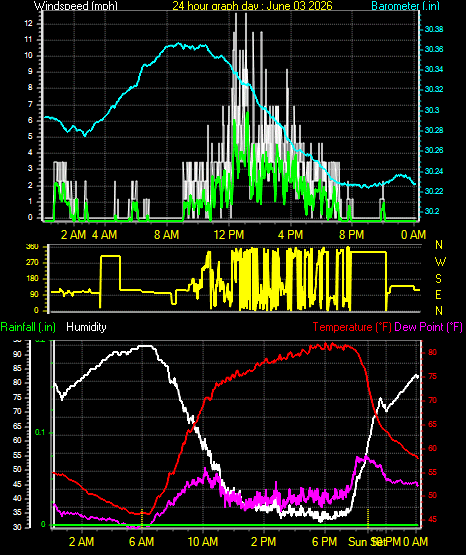Select barometer axis value 30.3

tap(432, 110)
